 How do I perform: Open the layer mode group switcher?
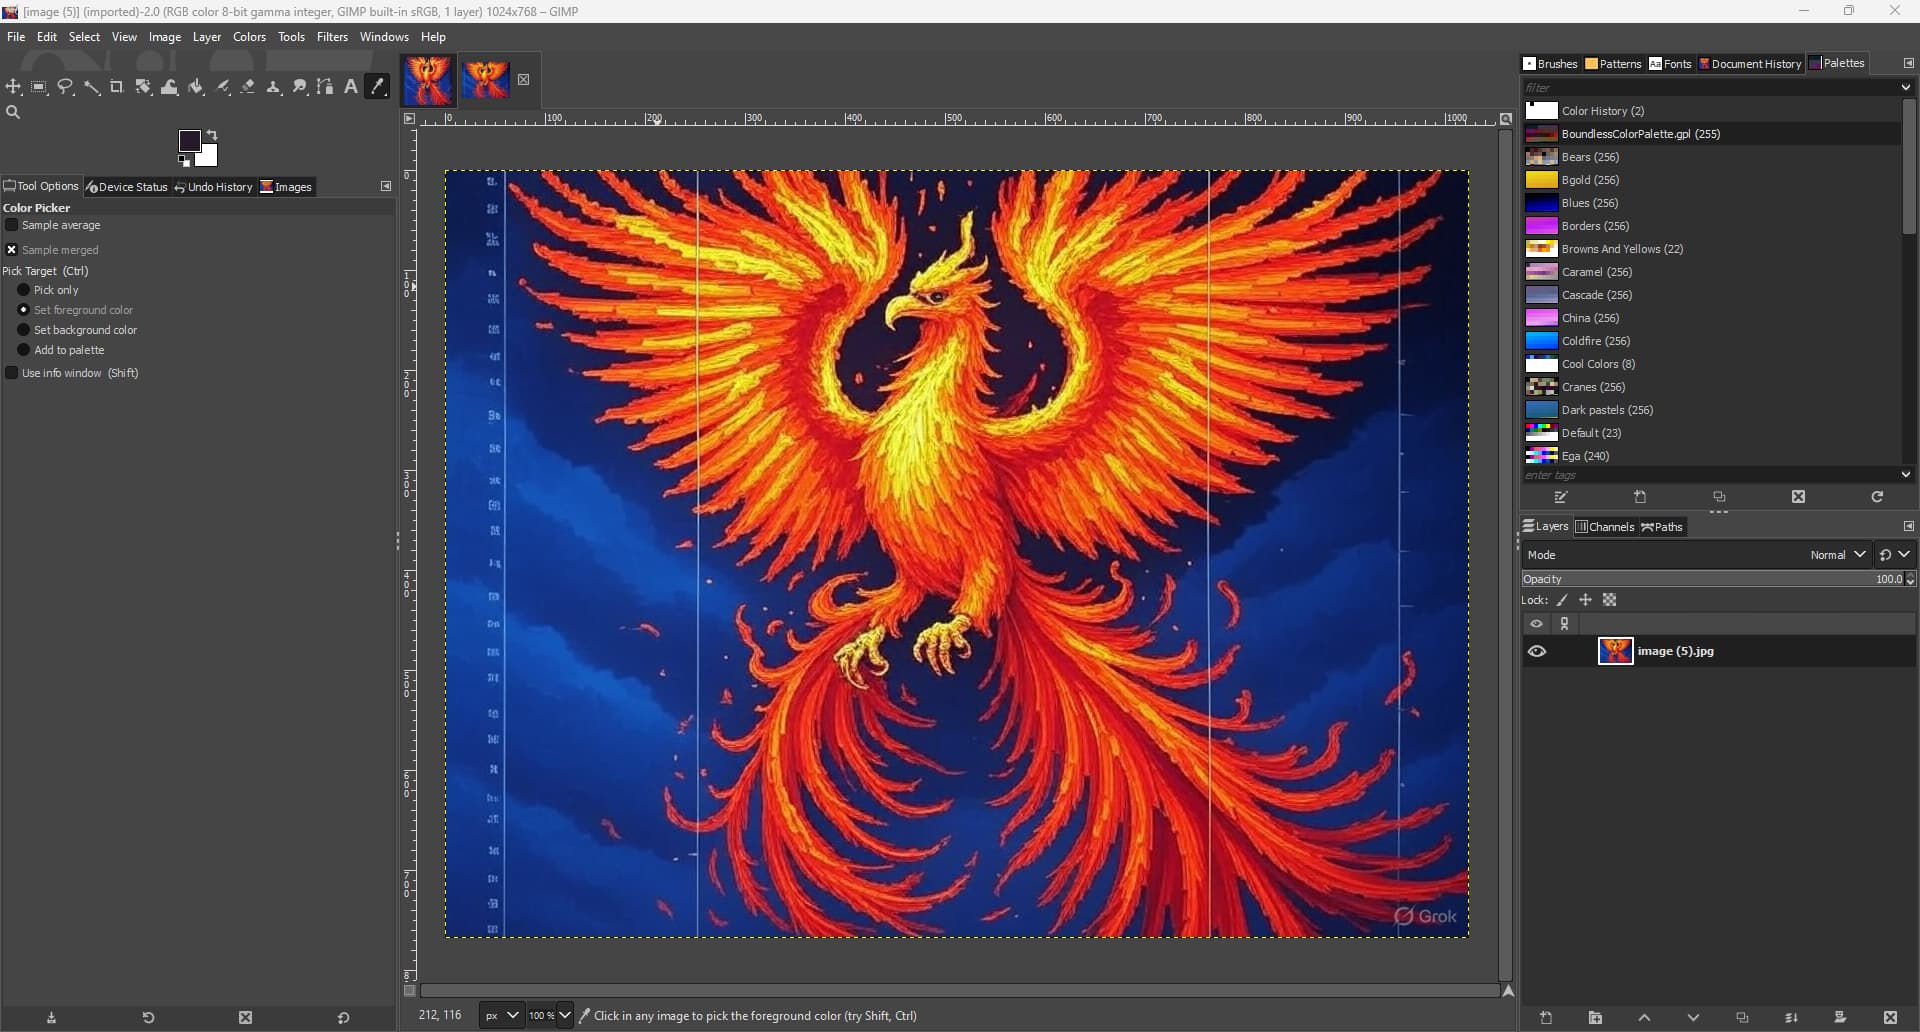pyautogui.click(x=1895, y=555)
